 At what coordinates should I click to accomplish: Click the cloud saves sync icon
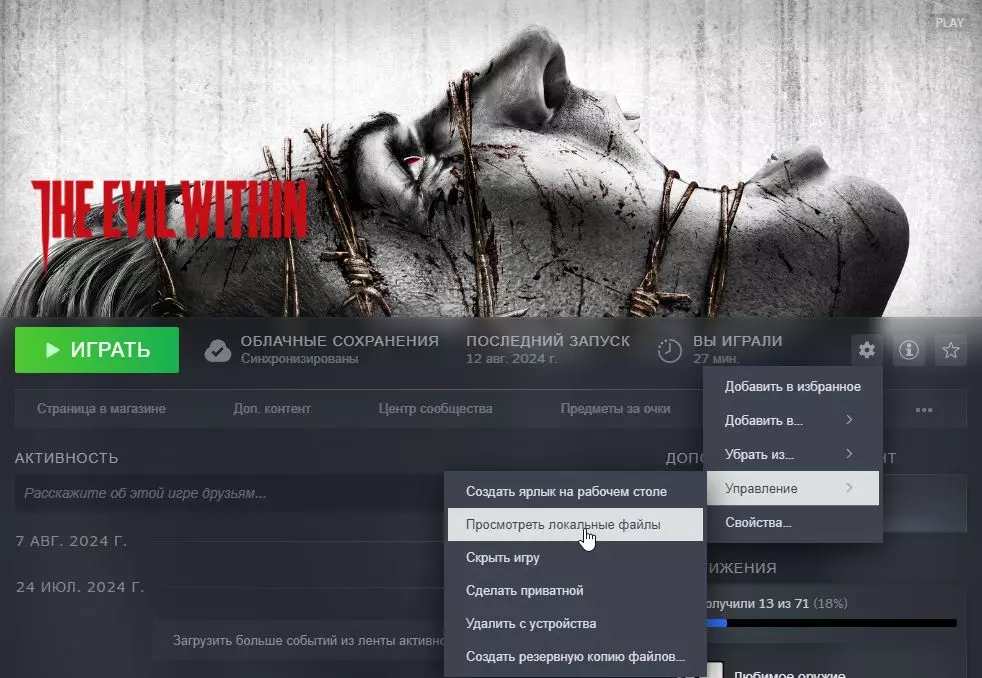tap(217, 351)
